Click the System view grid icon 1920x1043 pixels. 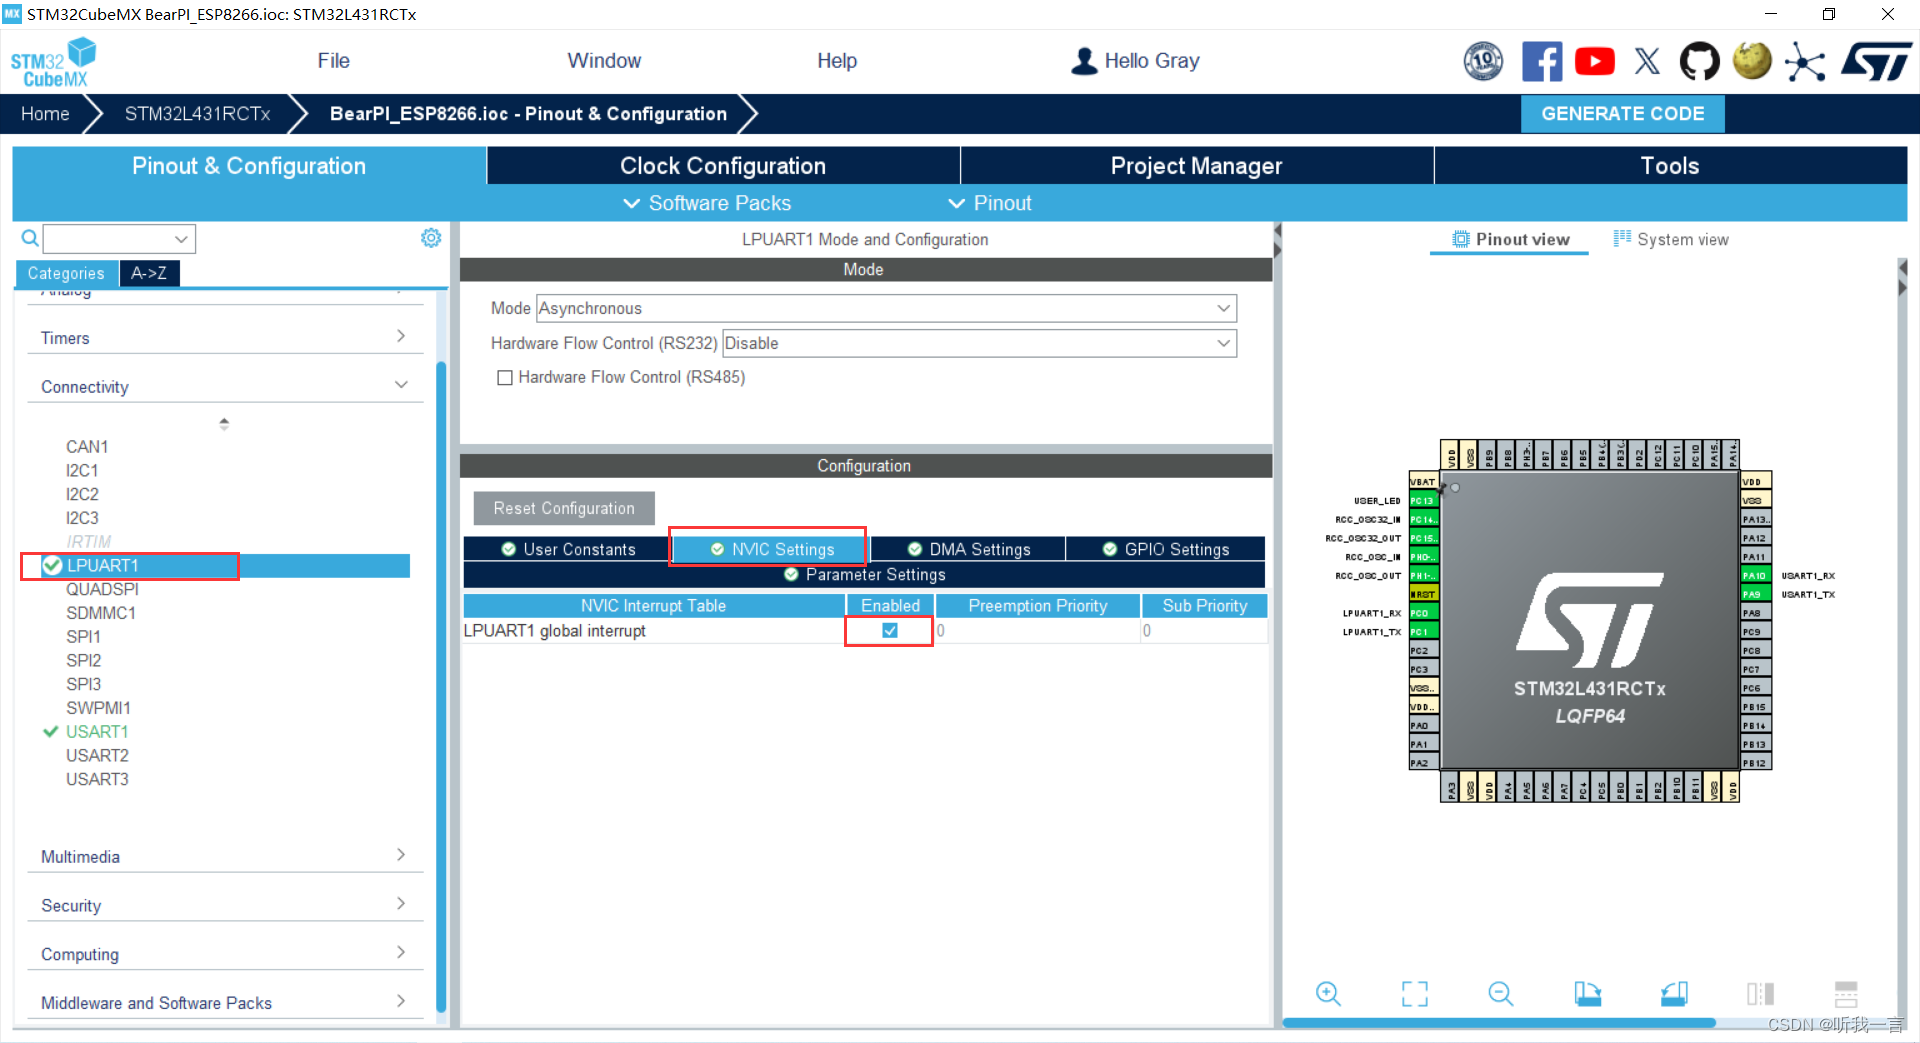coord(1622,238)
